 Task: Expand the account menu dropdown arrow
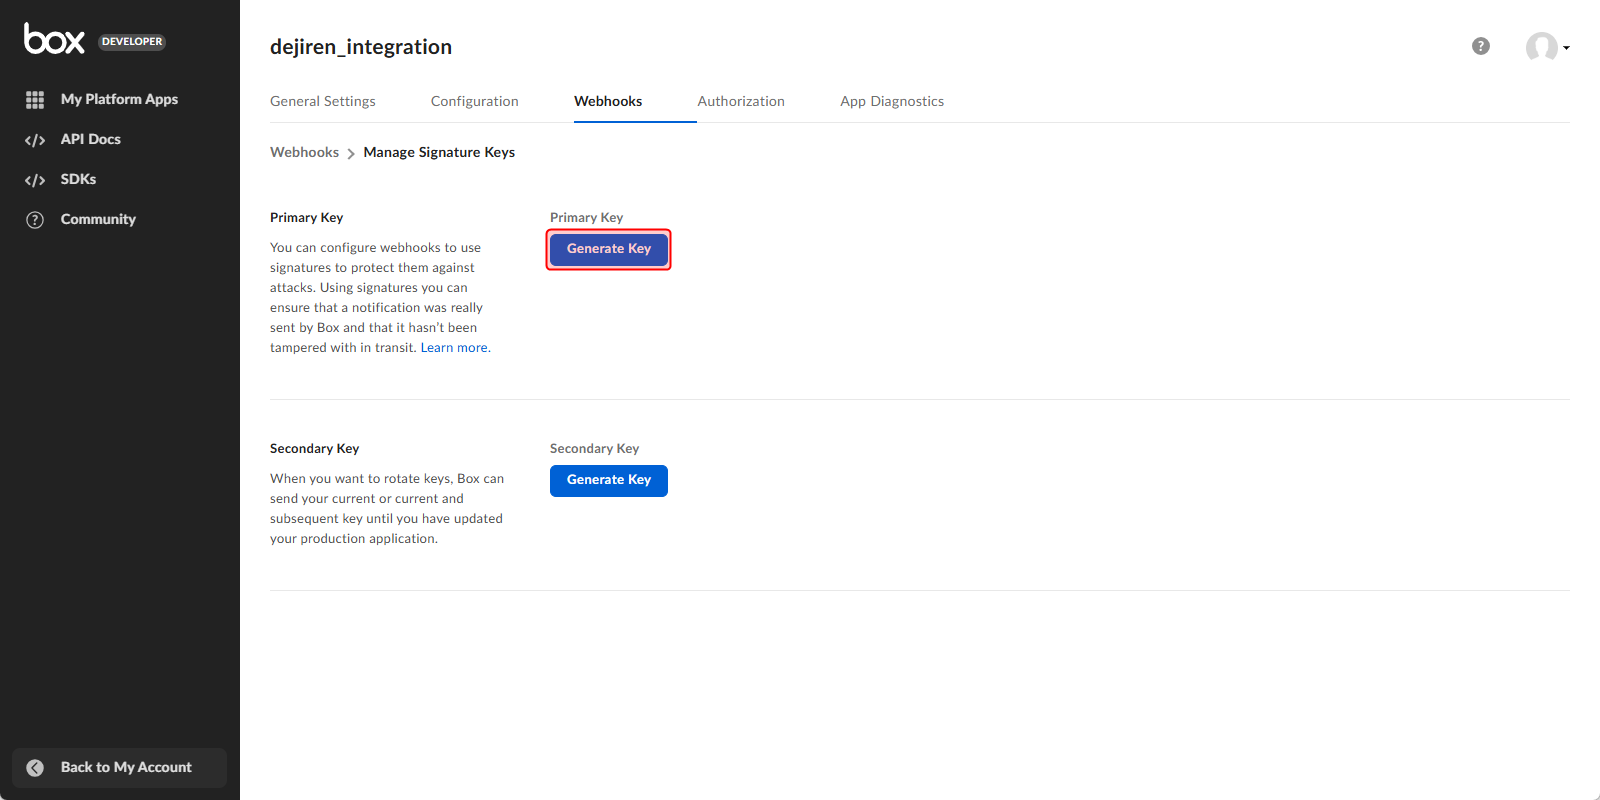tap(1566, 48)
